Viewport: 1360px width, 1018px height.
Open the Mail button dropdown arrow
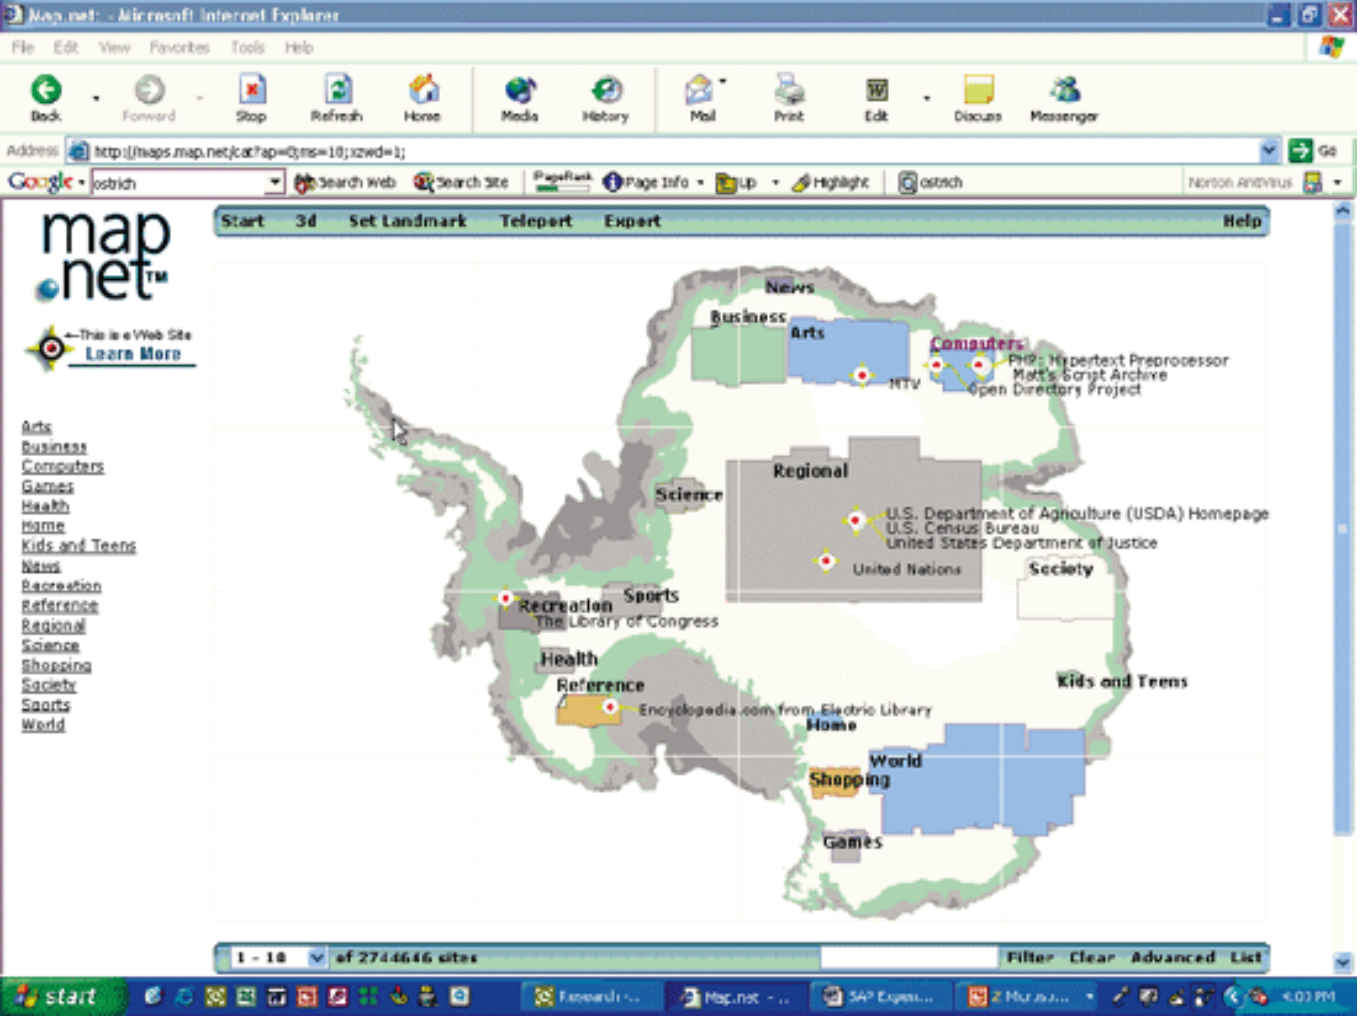click(723, 81)
